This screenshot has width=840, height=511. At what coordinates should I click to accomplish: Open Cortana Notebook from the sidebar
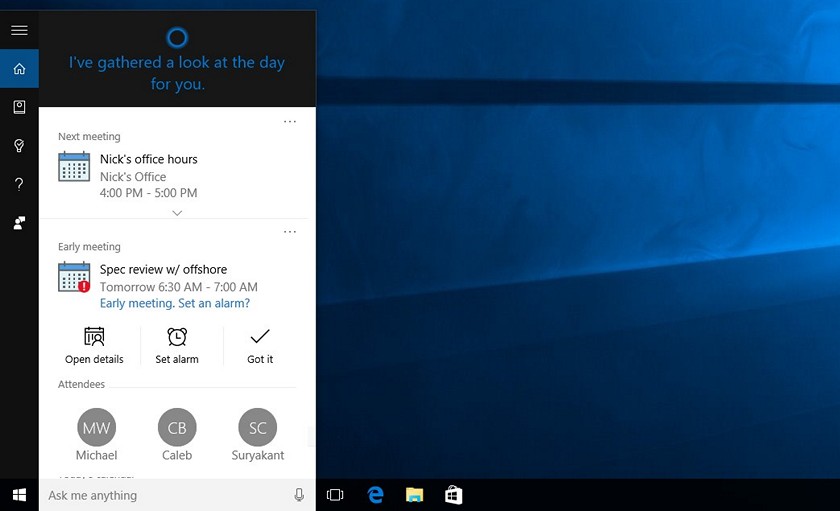[x=19, y=107]
